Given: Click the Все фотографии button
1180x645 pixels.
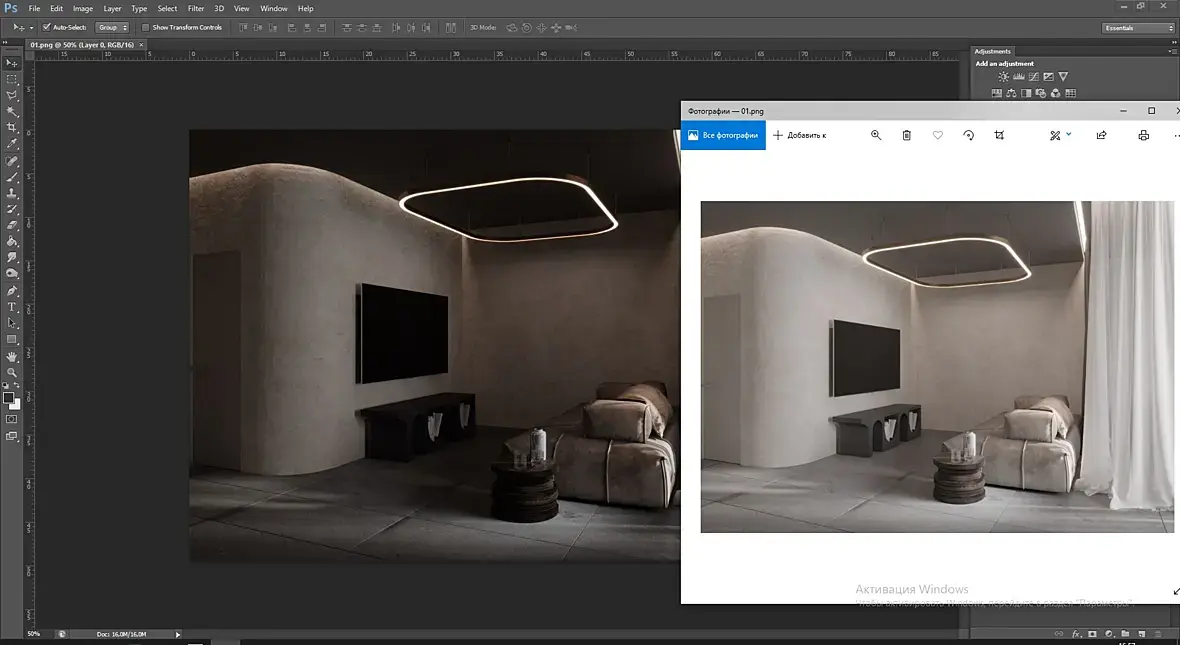Looking at the screenshot, I should pos(723,135).
